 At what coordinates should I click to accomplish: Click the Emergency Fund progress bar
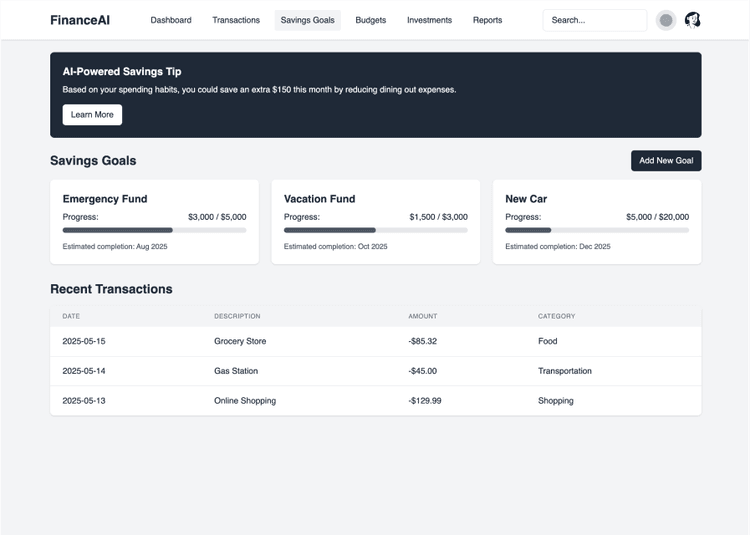(x=154, y=230)
